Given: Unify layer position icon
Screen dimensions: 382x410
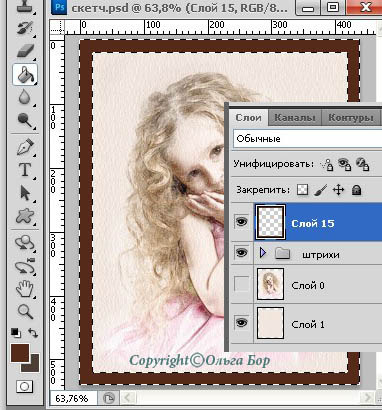Looking at the screenshot, I should [x=326, y=164].
